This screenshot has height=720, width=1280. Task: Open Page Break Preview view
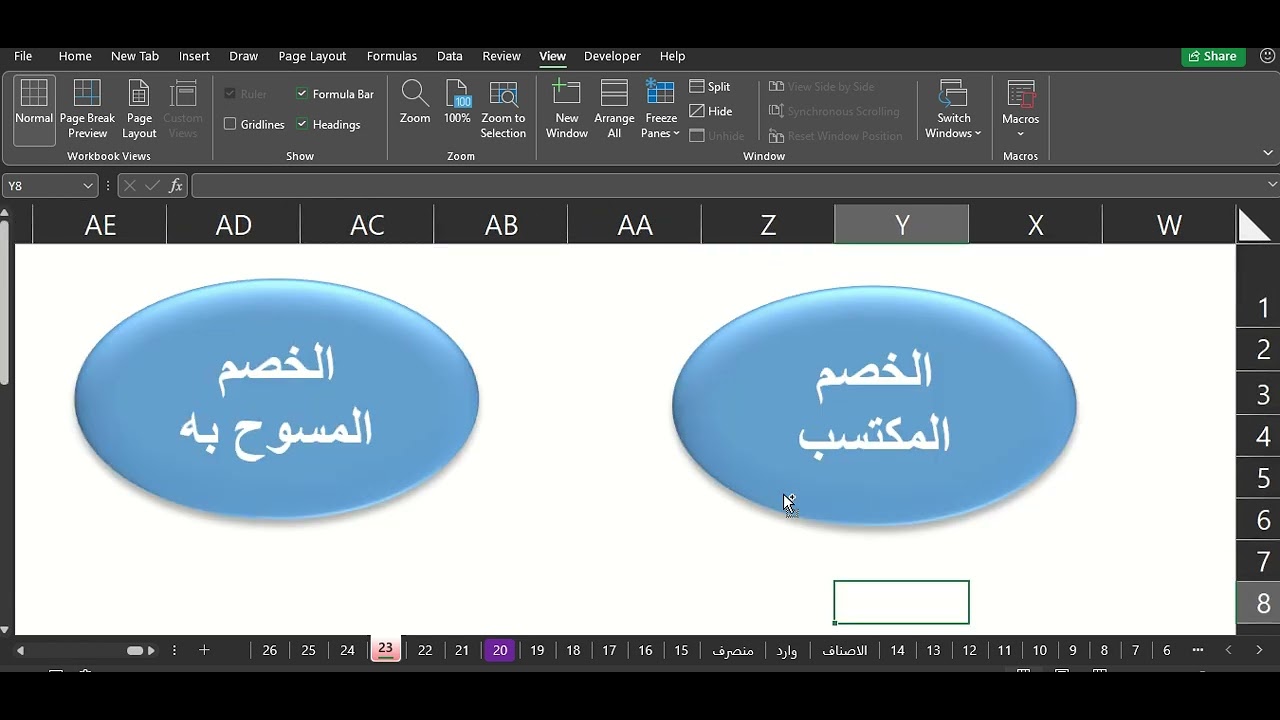point(87,110)
